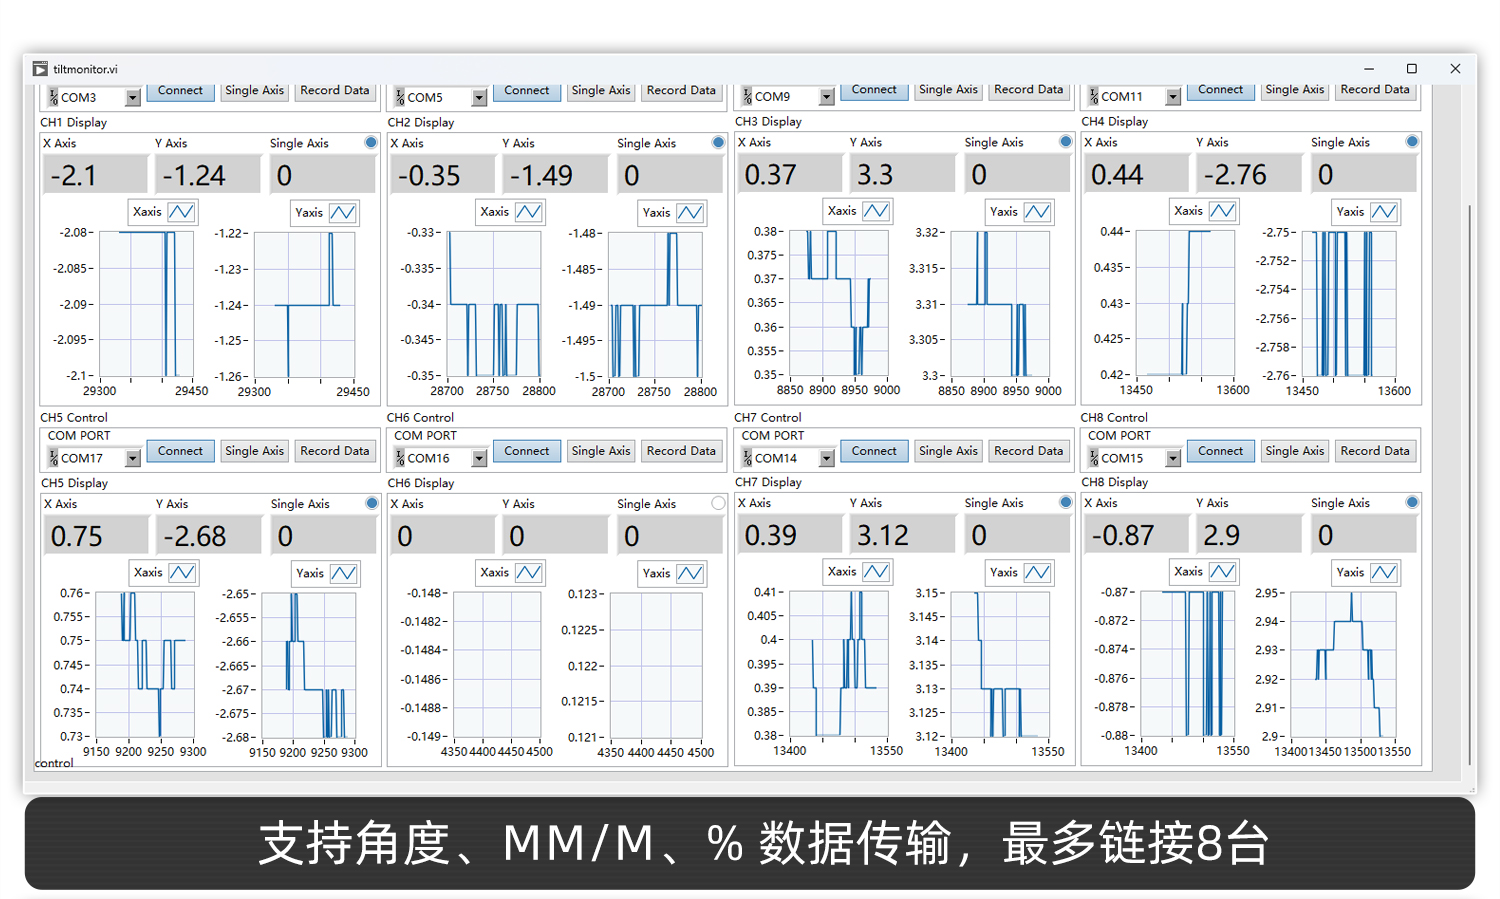Image resolution: width=1500 pixels, height=899 pixels.
Task: Open the COM14 port dropdown in CH7
Action: pos(826,459)
